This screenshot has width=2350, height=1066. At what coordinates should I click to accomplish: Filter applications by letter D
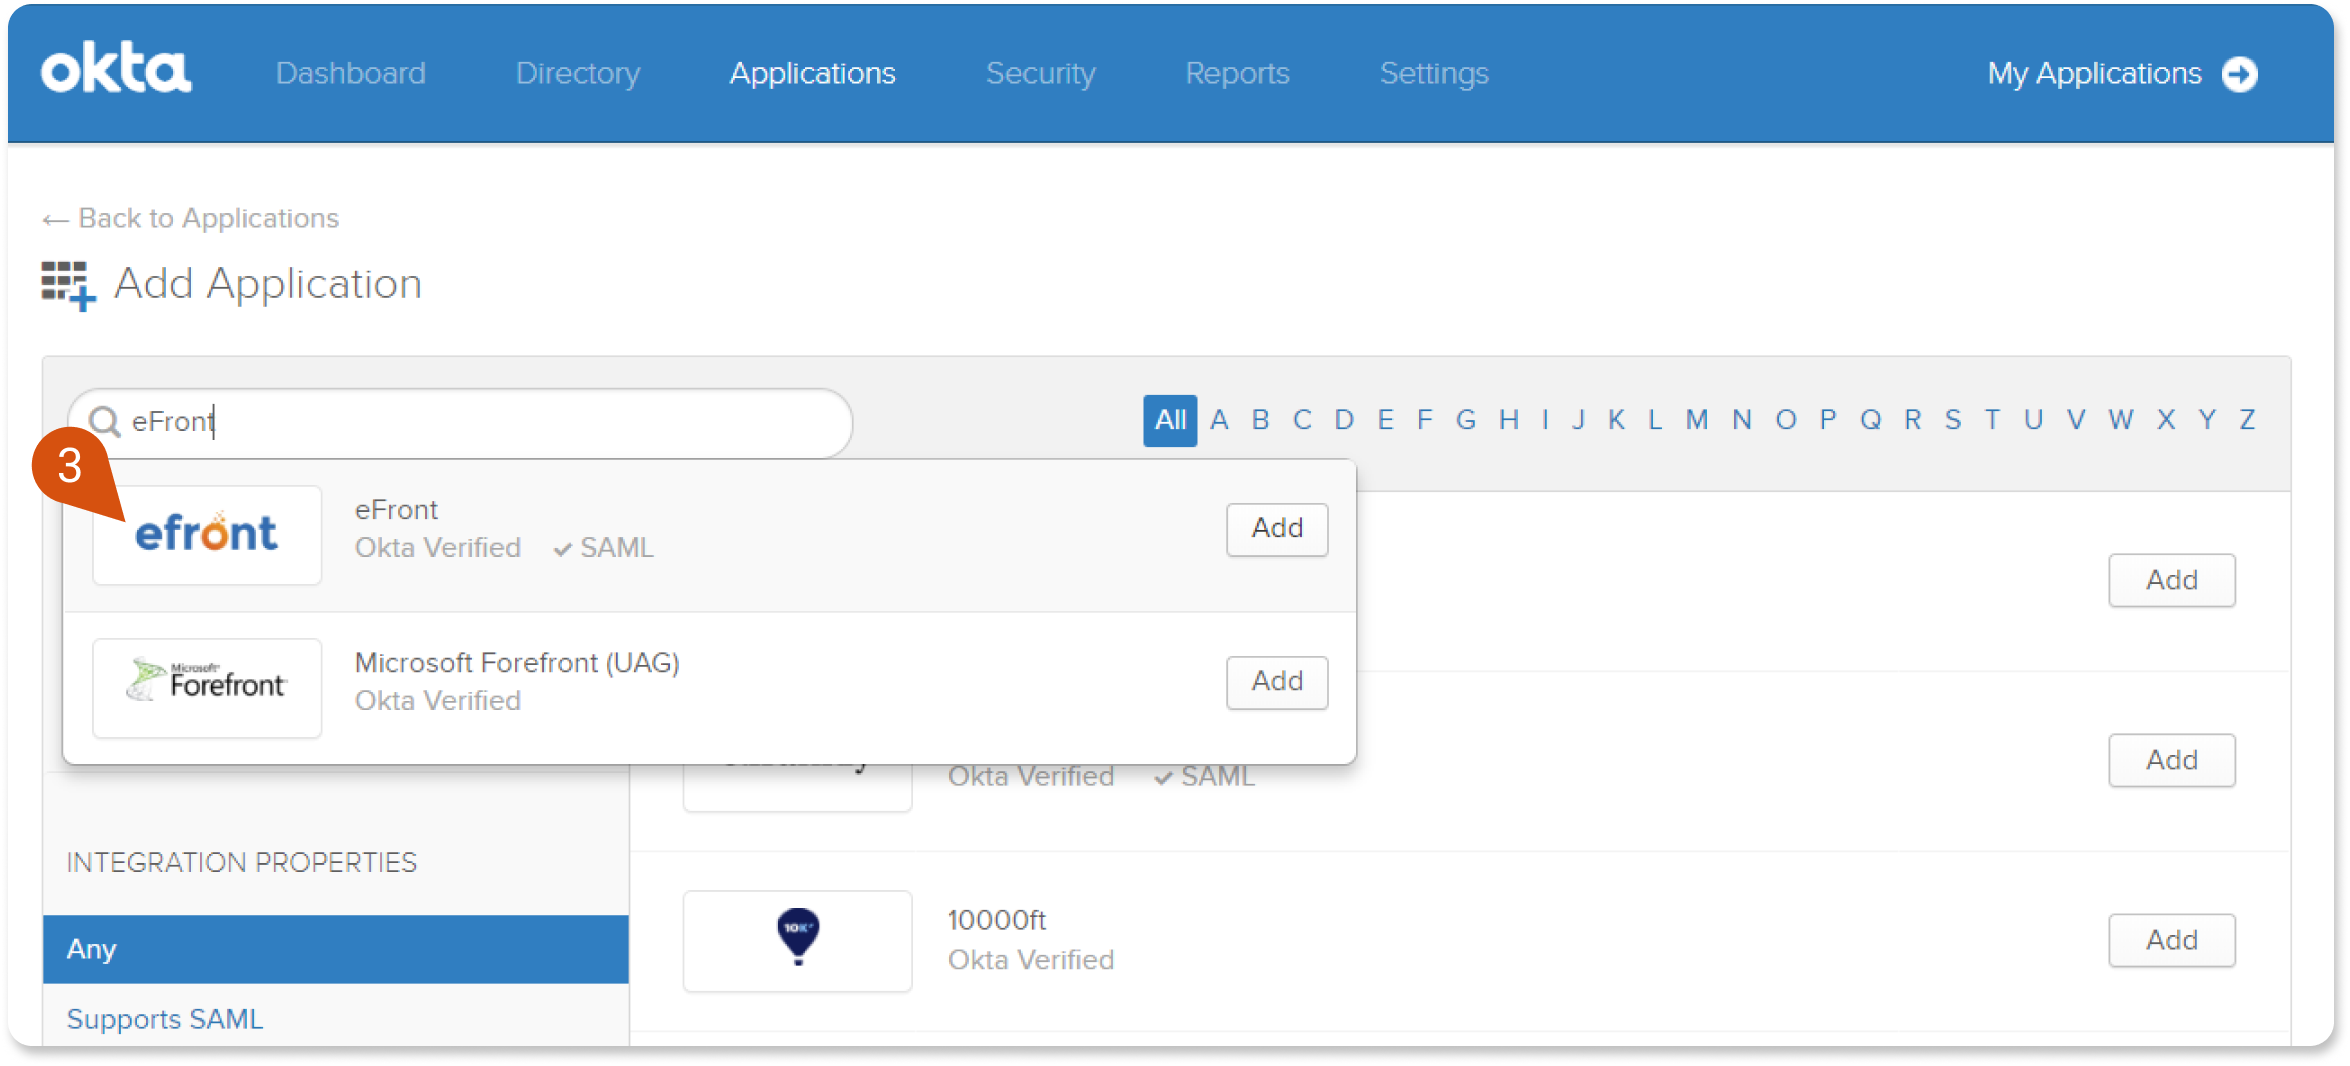[1344, 420]
